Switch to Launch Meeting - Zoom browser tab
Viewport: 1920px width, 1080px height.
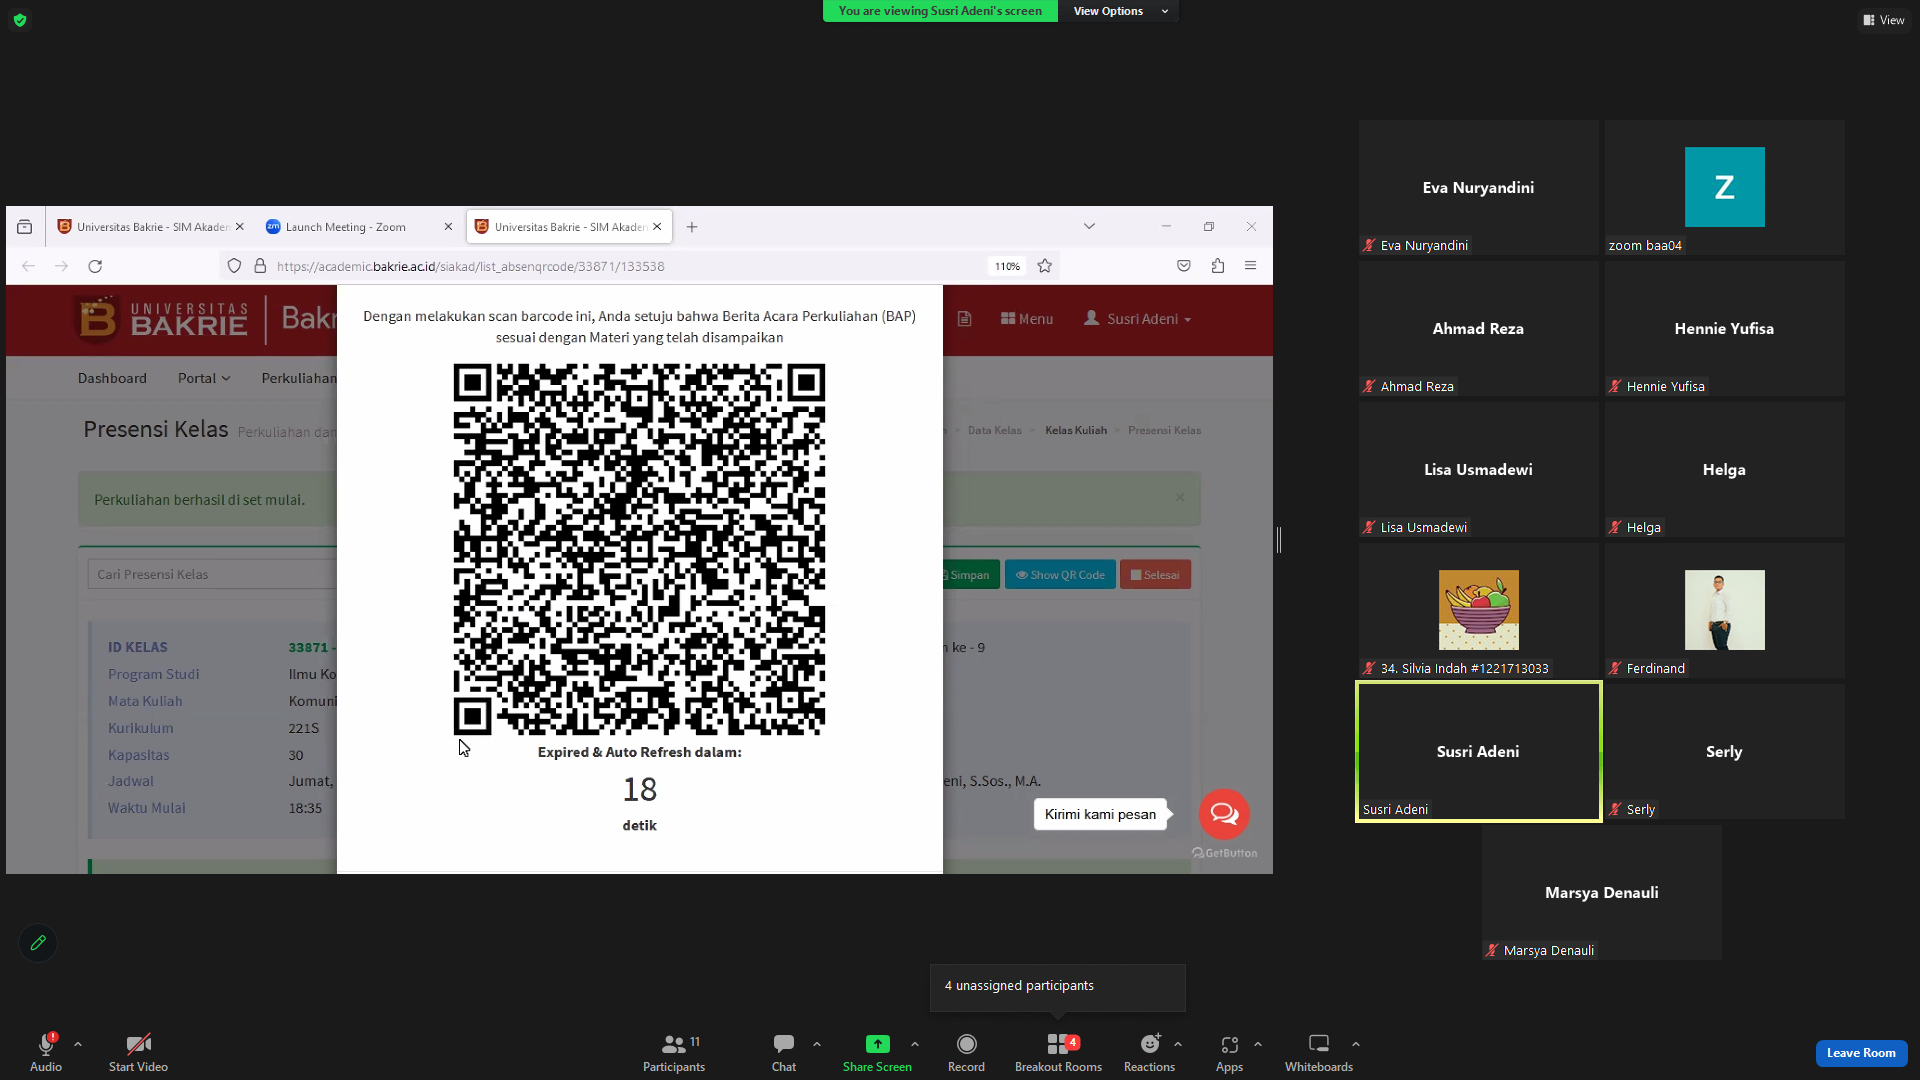click(x=346, y=227)
